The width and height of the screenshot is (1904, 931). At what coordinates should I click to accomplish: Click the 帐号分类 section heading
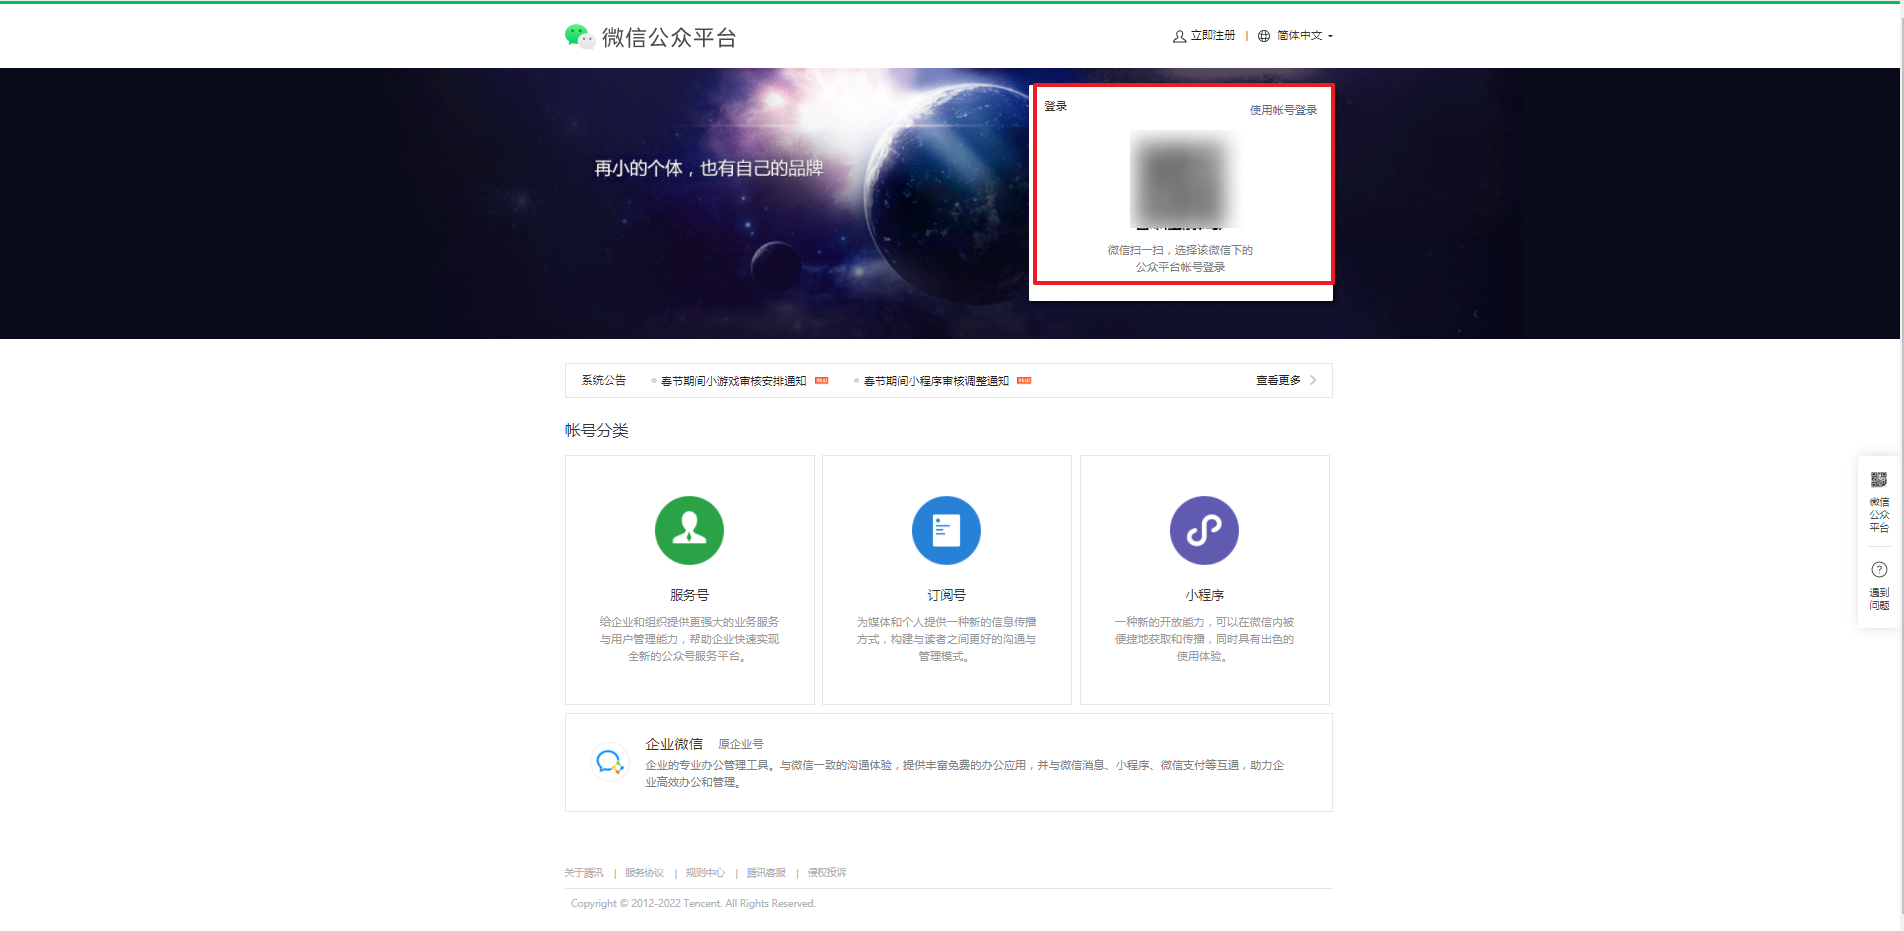pyautogui.click(x=597, y=430)
